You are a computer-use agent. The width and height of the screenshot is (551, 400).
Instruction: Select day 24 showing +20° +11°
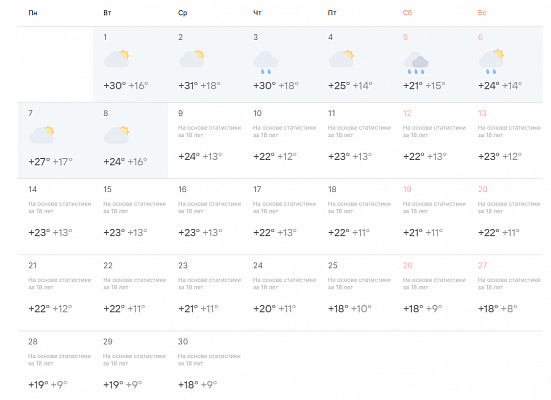[280, 293]
